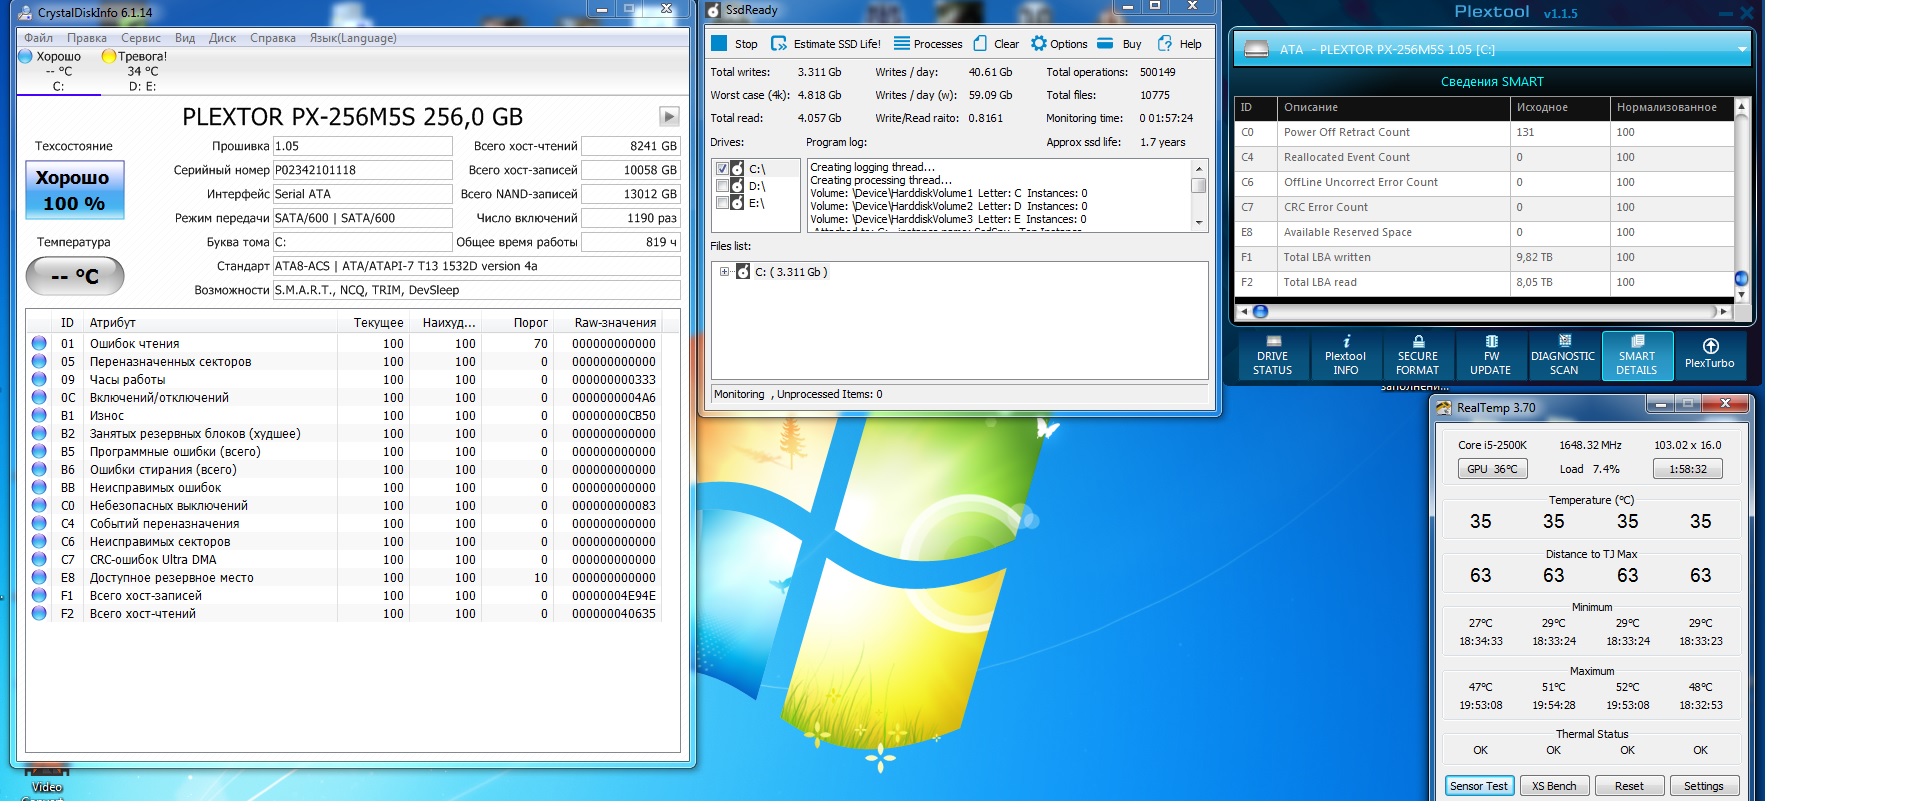
Task: Open Diagnostic Scan in Plextool
Action: tap(1563, 356)
